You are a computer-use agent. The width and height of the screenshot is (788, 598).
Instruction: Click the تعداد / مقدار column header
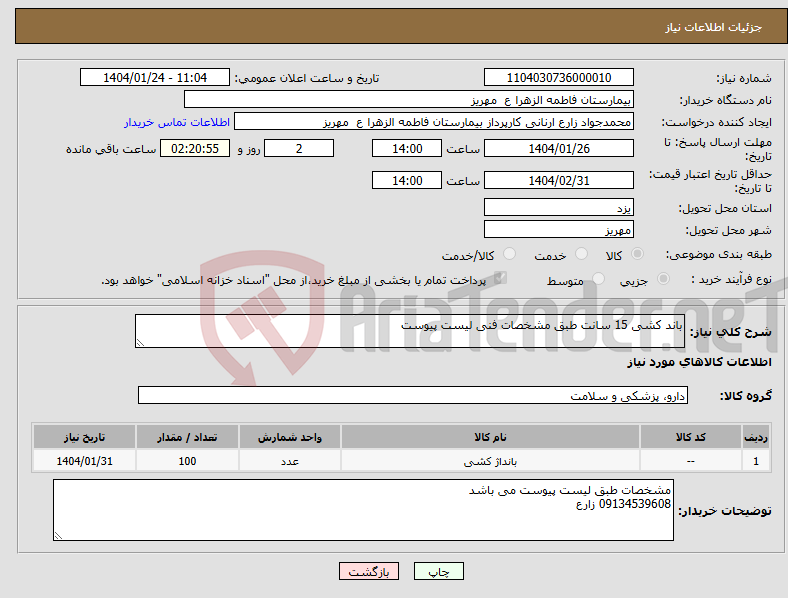click(x=187, y=437)
